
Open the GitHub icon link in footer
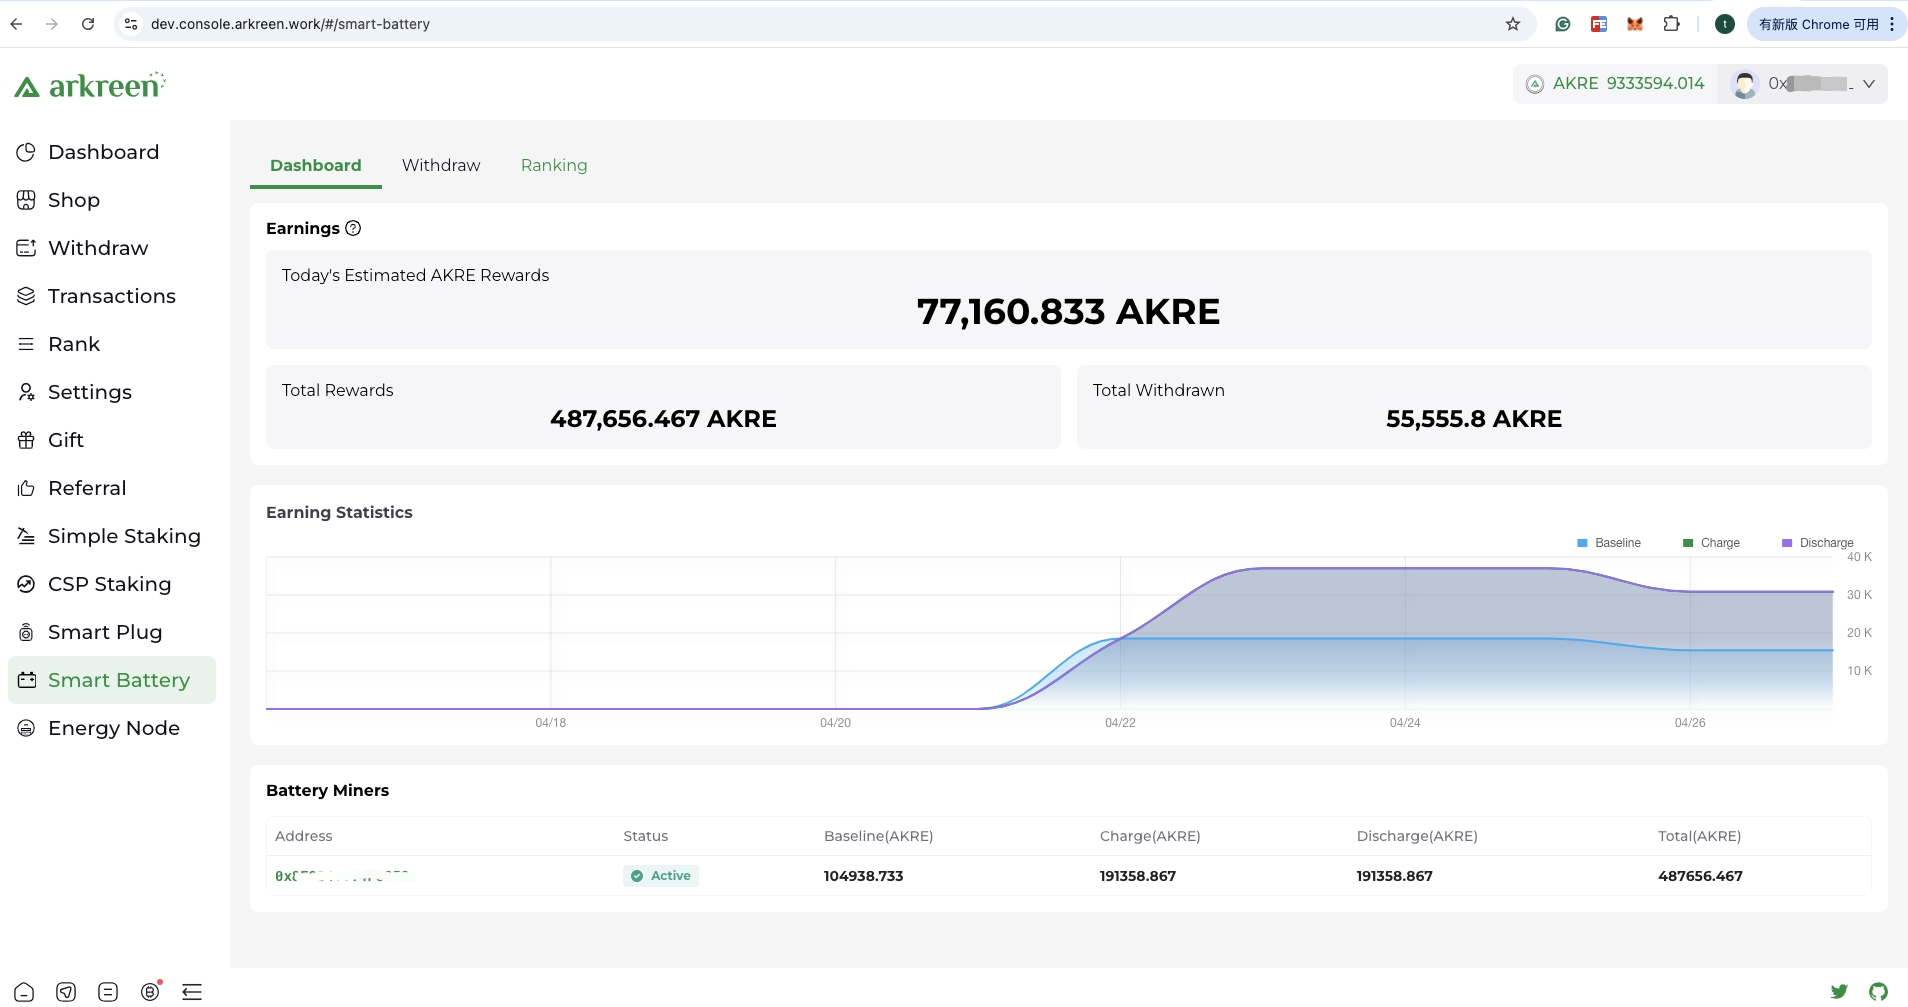point(1878,991)
